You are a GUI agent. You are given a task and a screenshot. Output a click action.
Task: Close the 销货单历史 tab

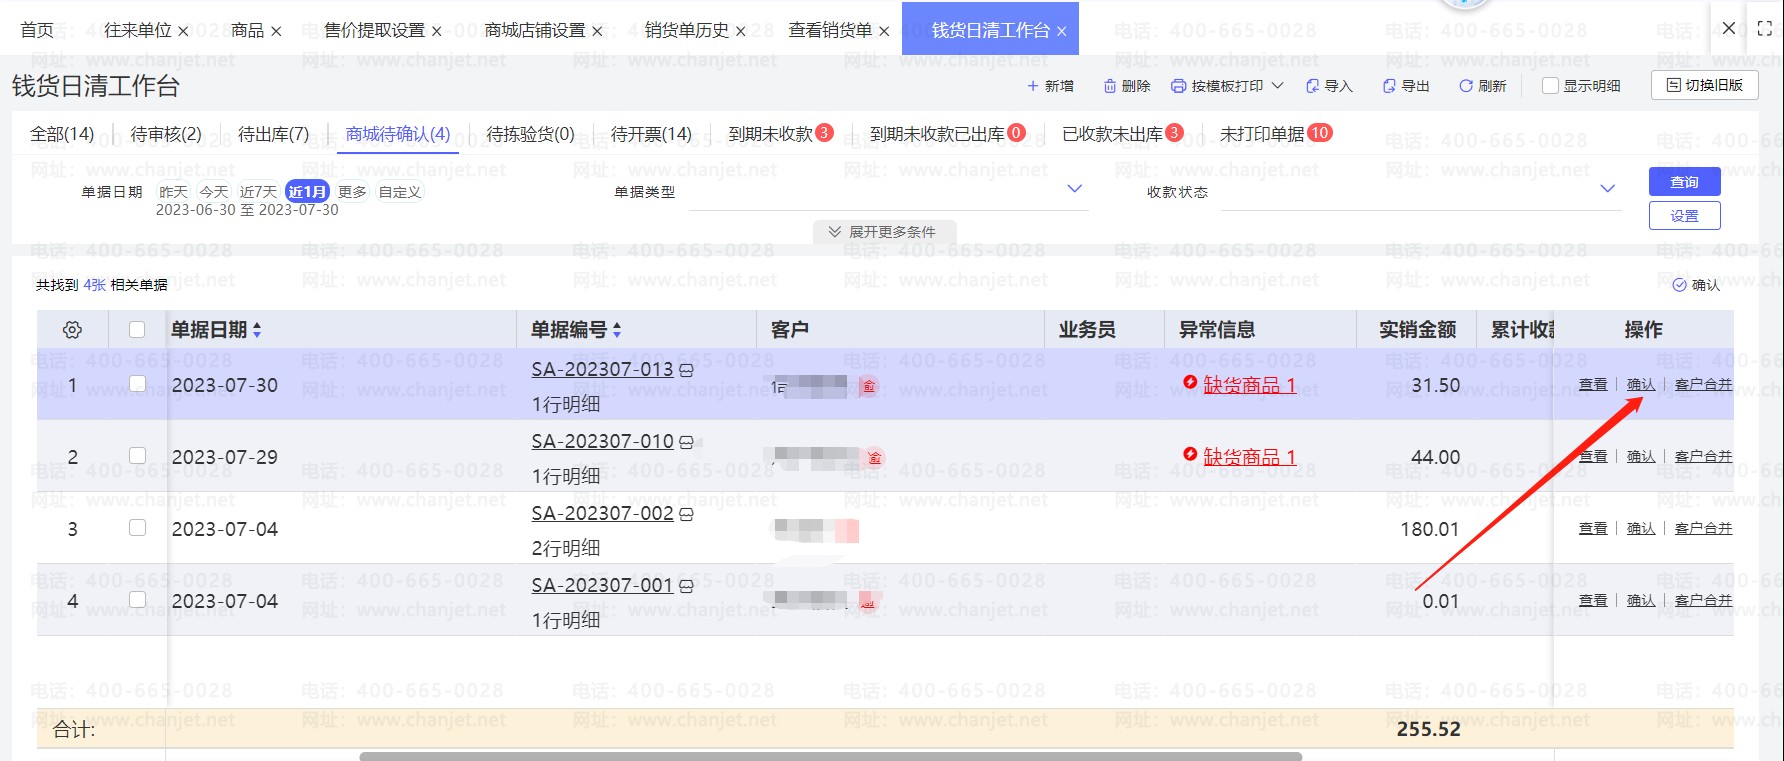740,32
